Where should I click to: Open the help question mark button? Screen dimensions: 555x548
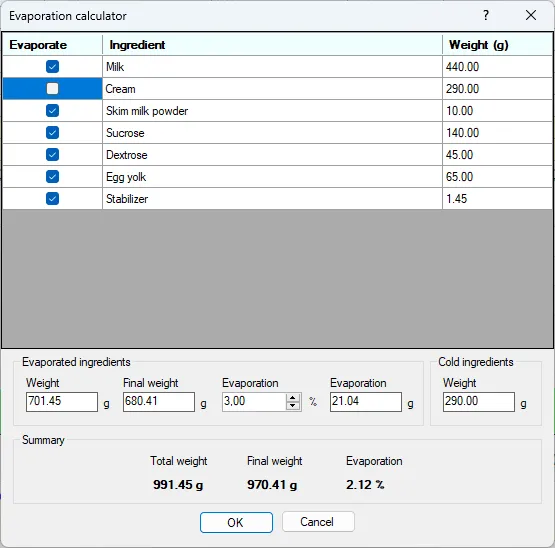click(486, 15)
